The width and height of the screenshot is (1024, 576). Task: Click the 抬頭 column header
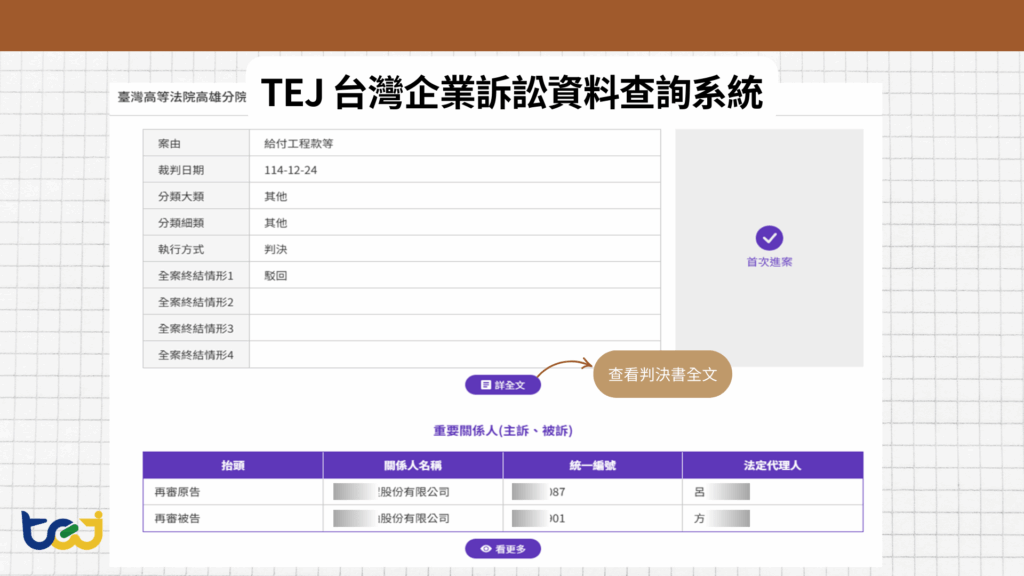pos(232,465)
